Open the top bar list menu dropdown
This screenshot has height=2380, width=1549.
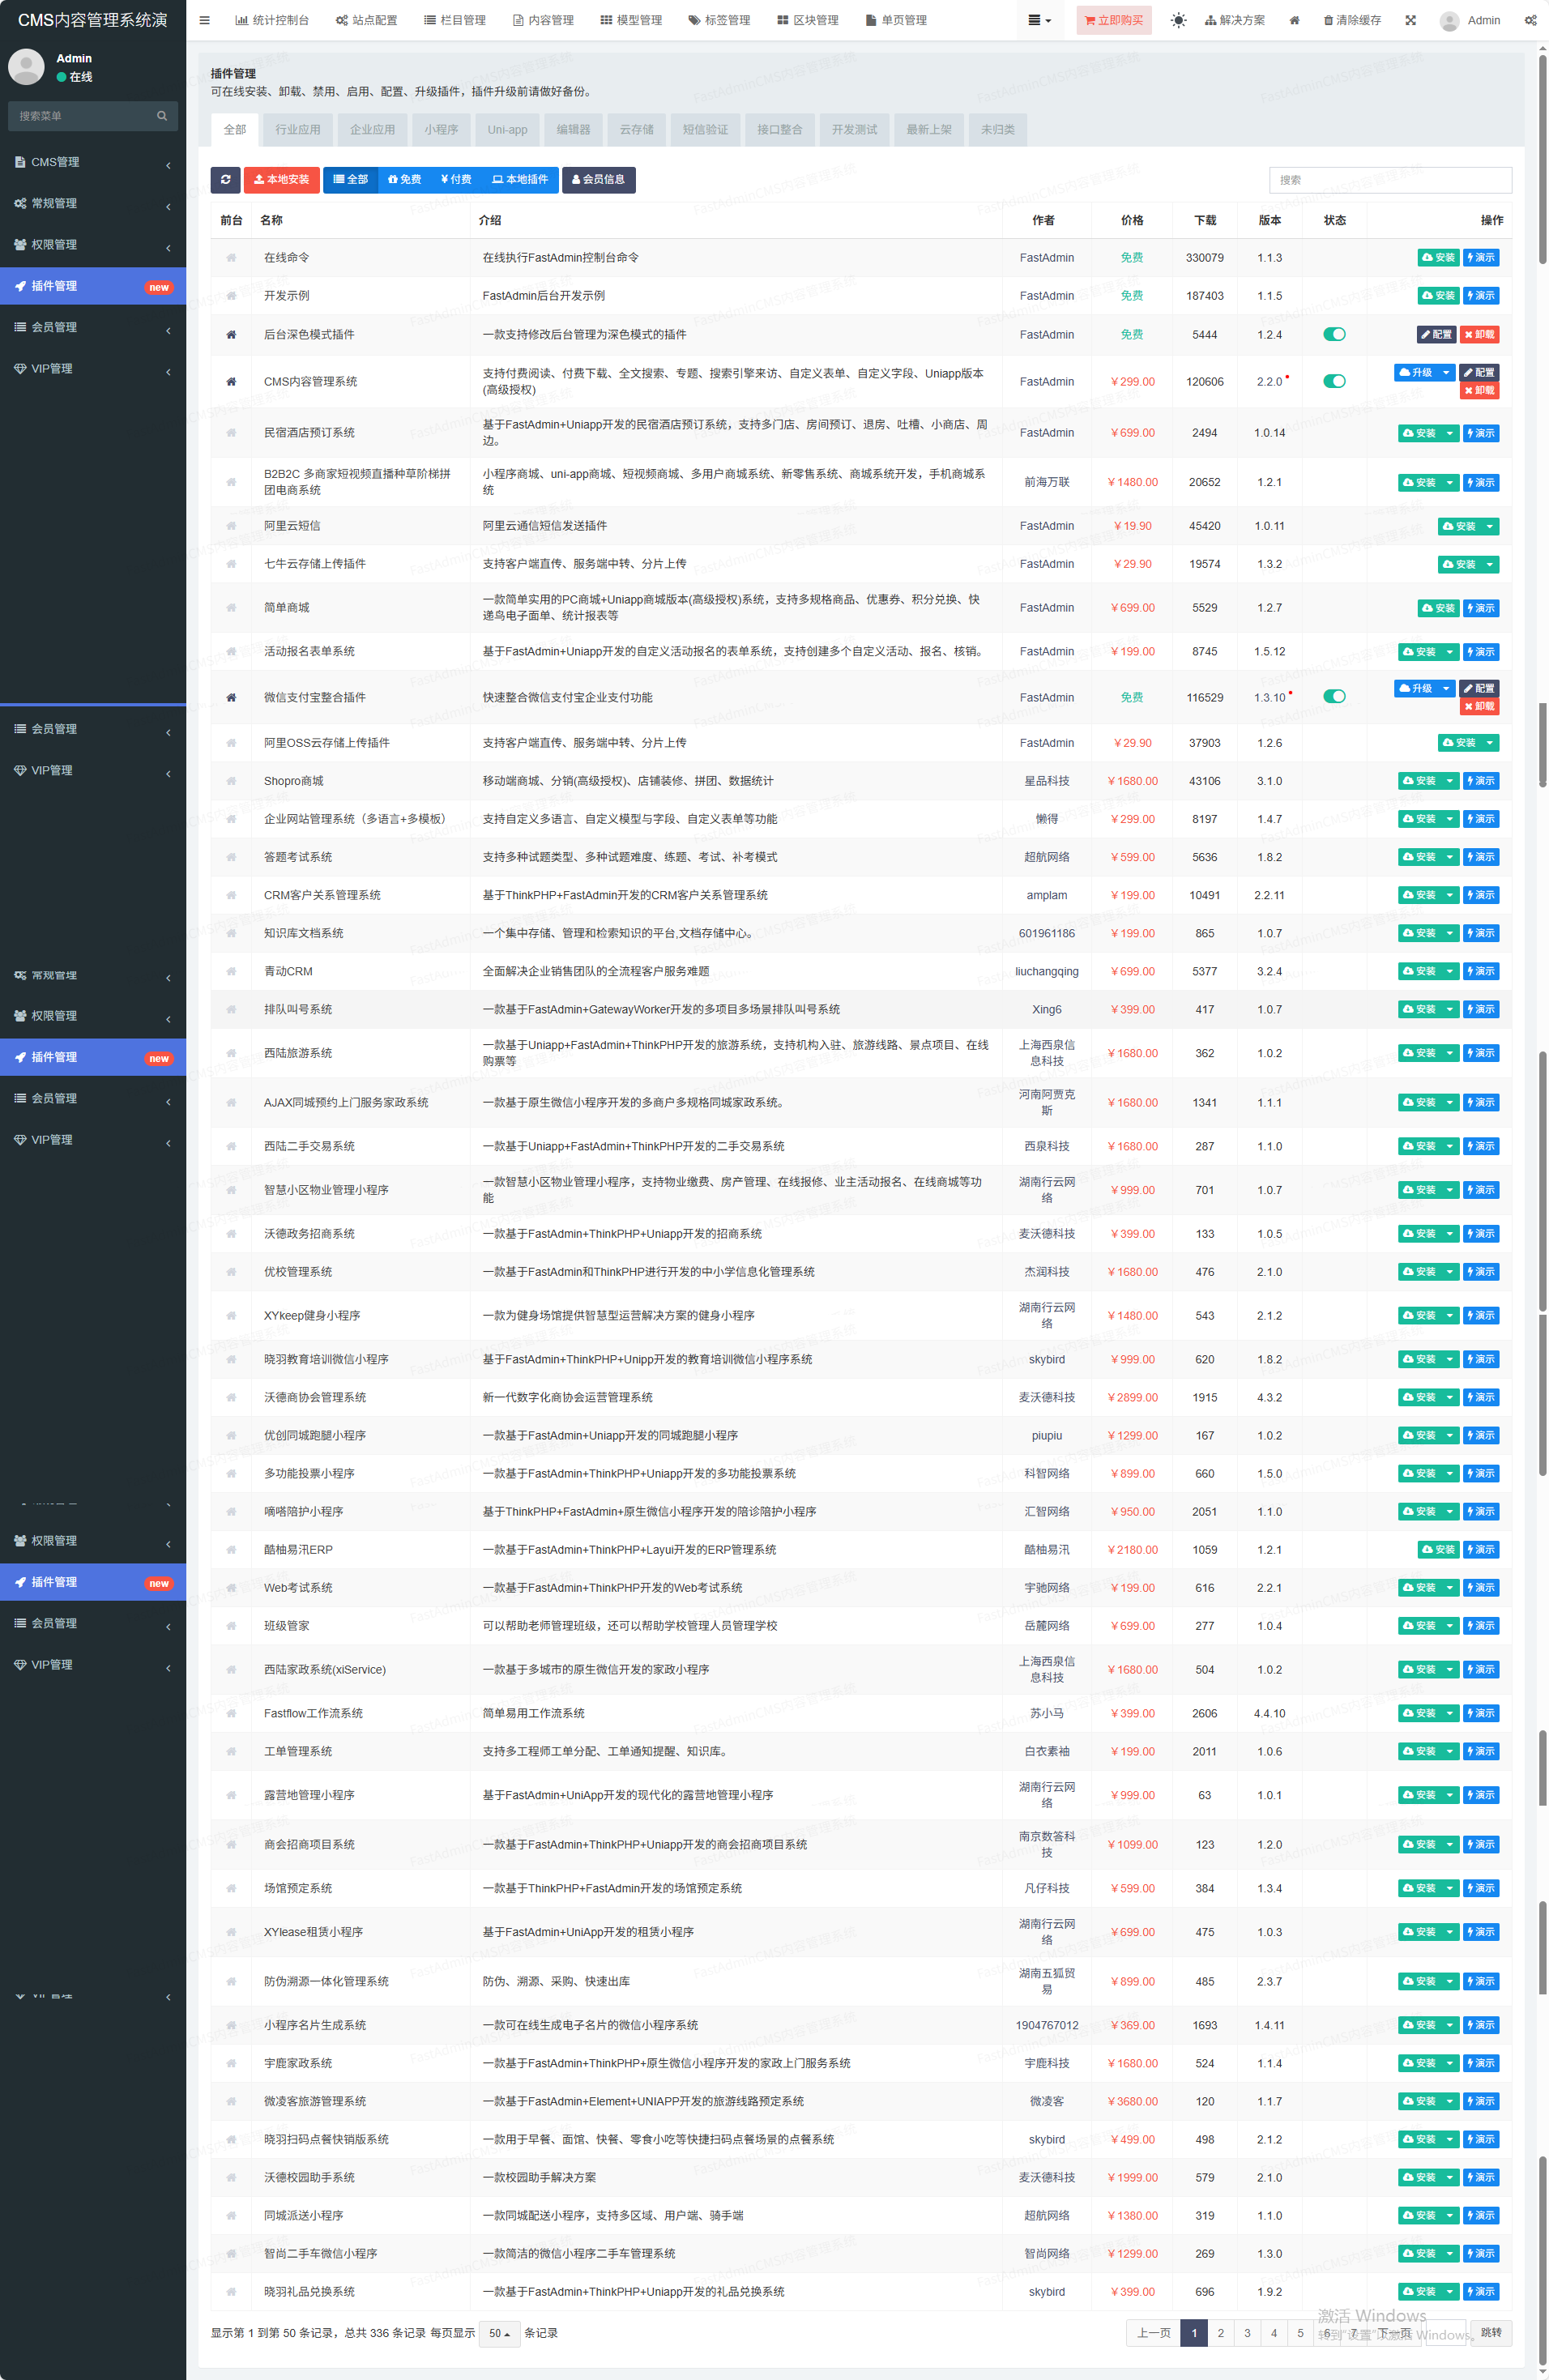1039,20
